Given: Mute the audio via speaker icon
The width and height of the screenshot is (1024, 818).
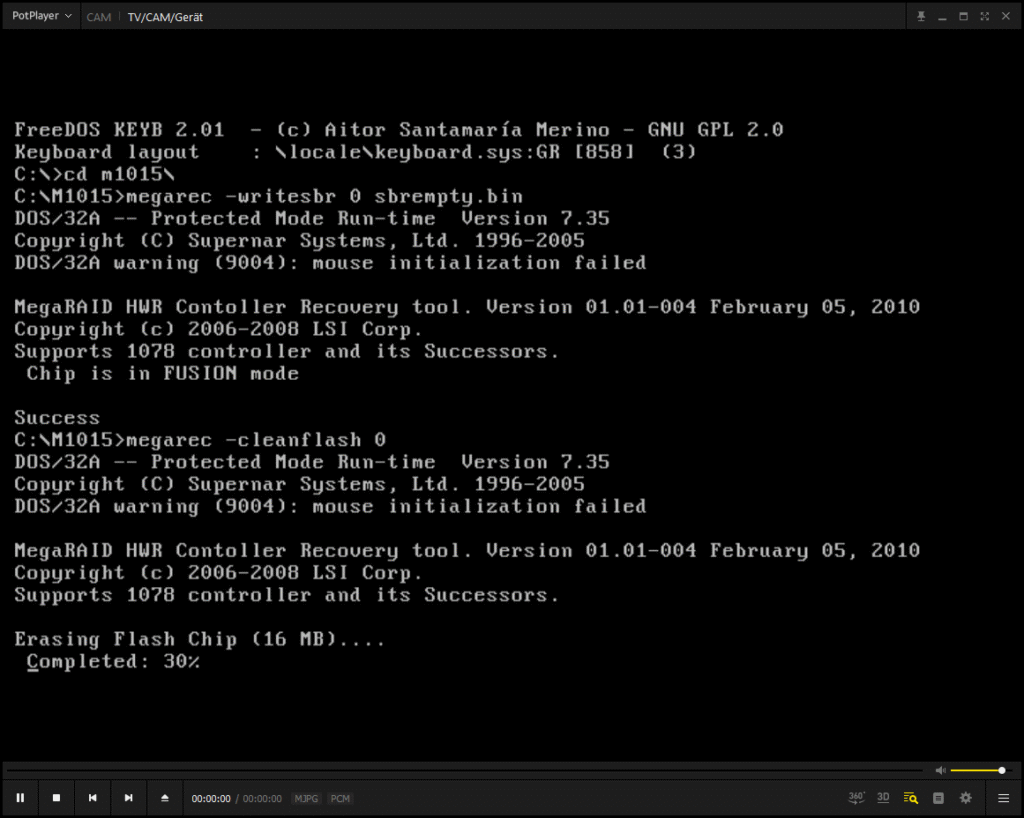Looking at the screenshot, I should click(x=940, y=770).
